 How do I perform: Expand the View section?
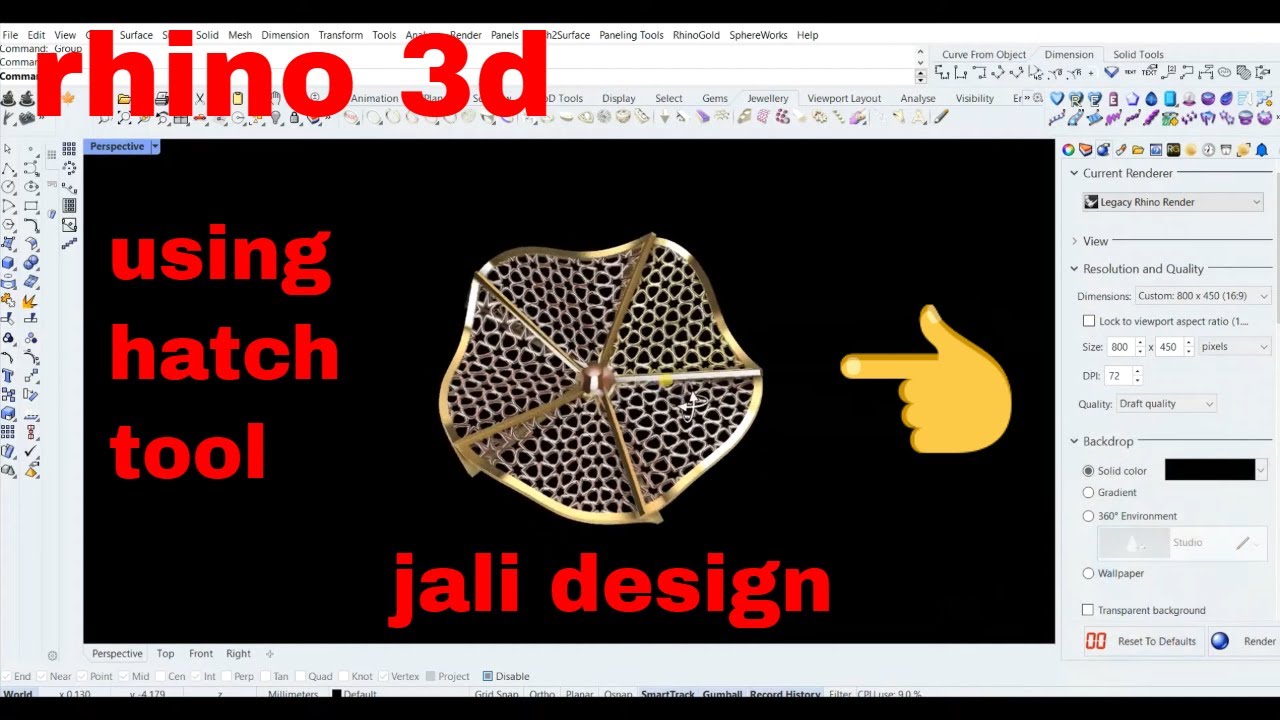coord(1075,241)
